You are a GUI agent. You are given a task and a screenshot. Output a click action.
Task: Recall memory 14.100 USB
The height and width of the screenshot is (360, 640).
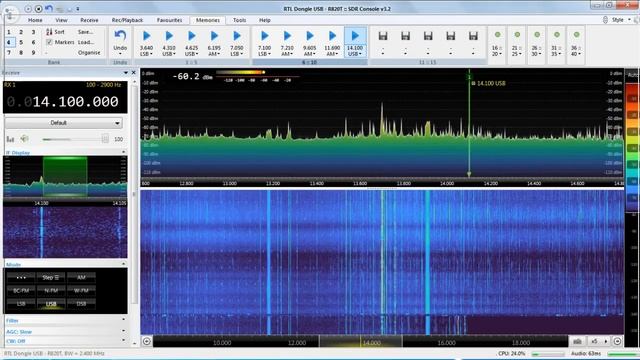coord(355,42)
